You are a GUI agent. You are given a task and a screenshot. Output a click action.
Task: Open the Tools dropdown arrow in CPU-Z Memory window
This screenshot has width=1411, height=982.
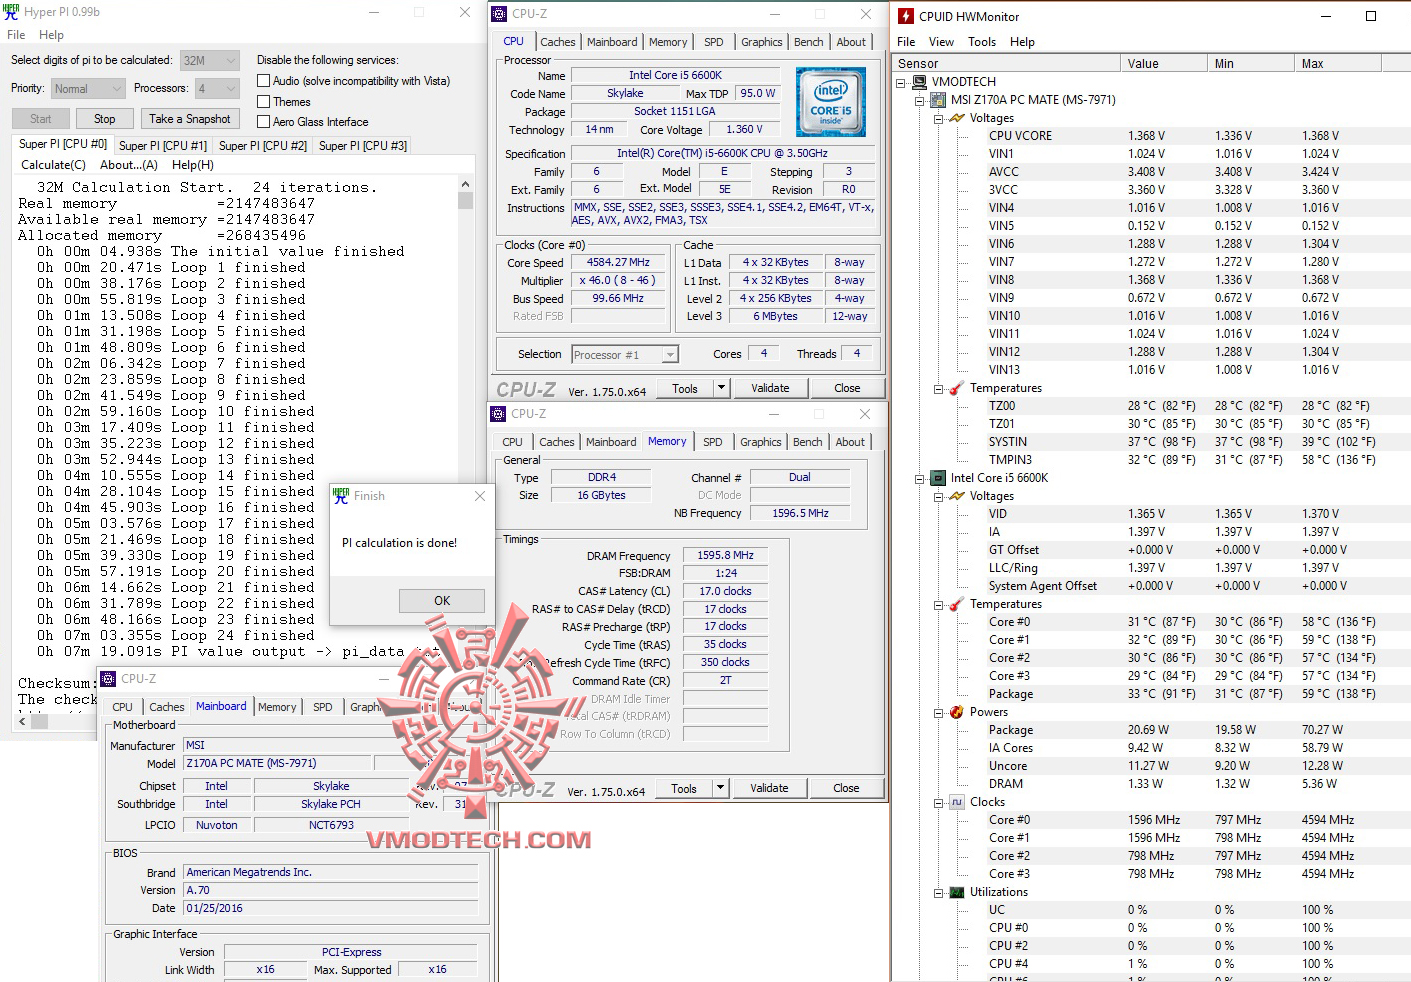click(719, 788)
